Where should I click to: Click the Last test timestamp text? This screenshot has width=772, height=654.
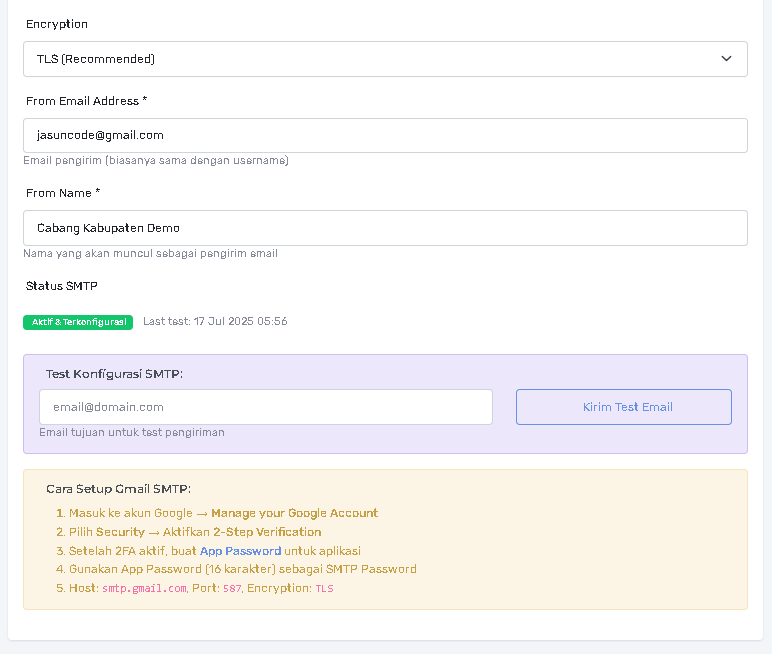(x=215, y=322)
